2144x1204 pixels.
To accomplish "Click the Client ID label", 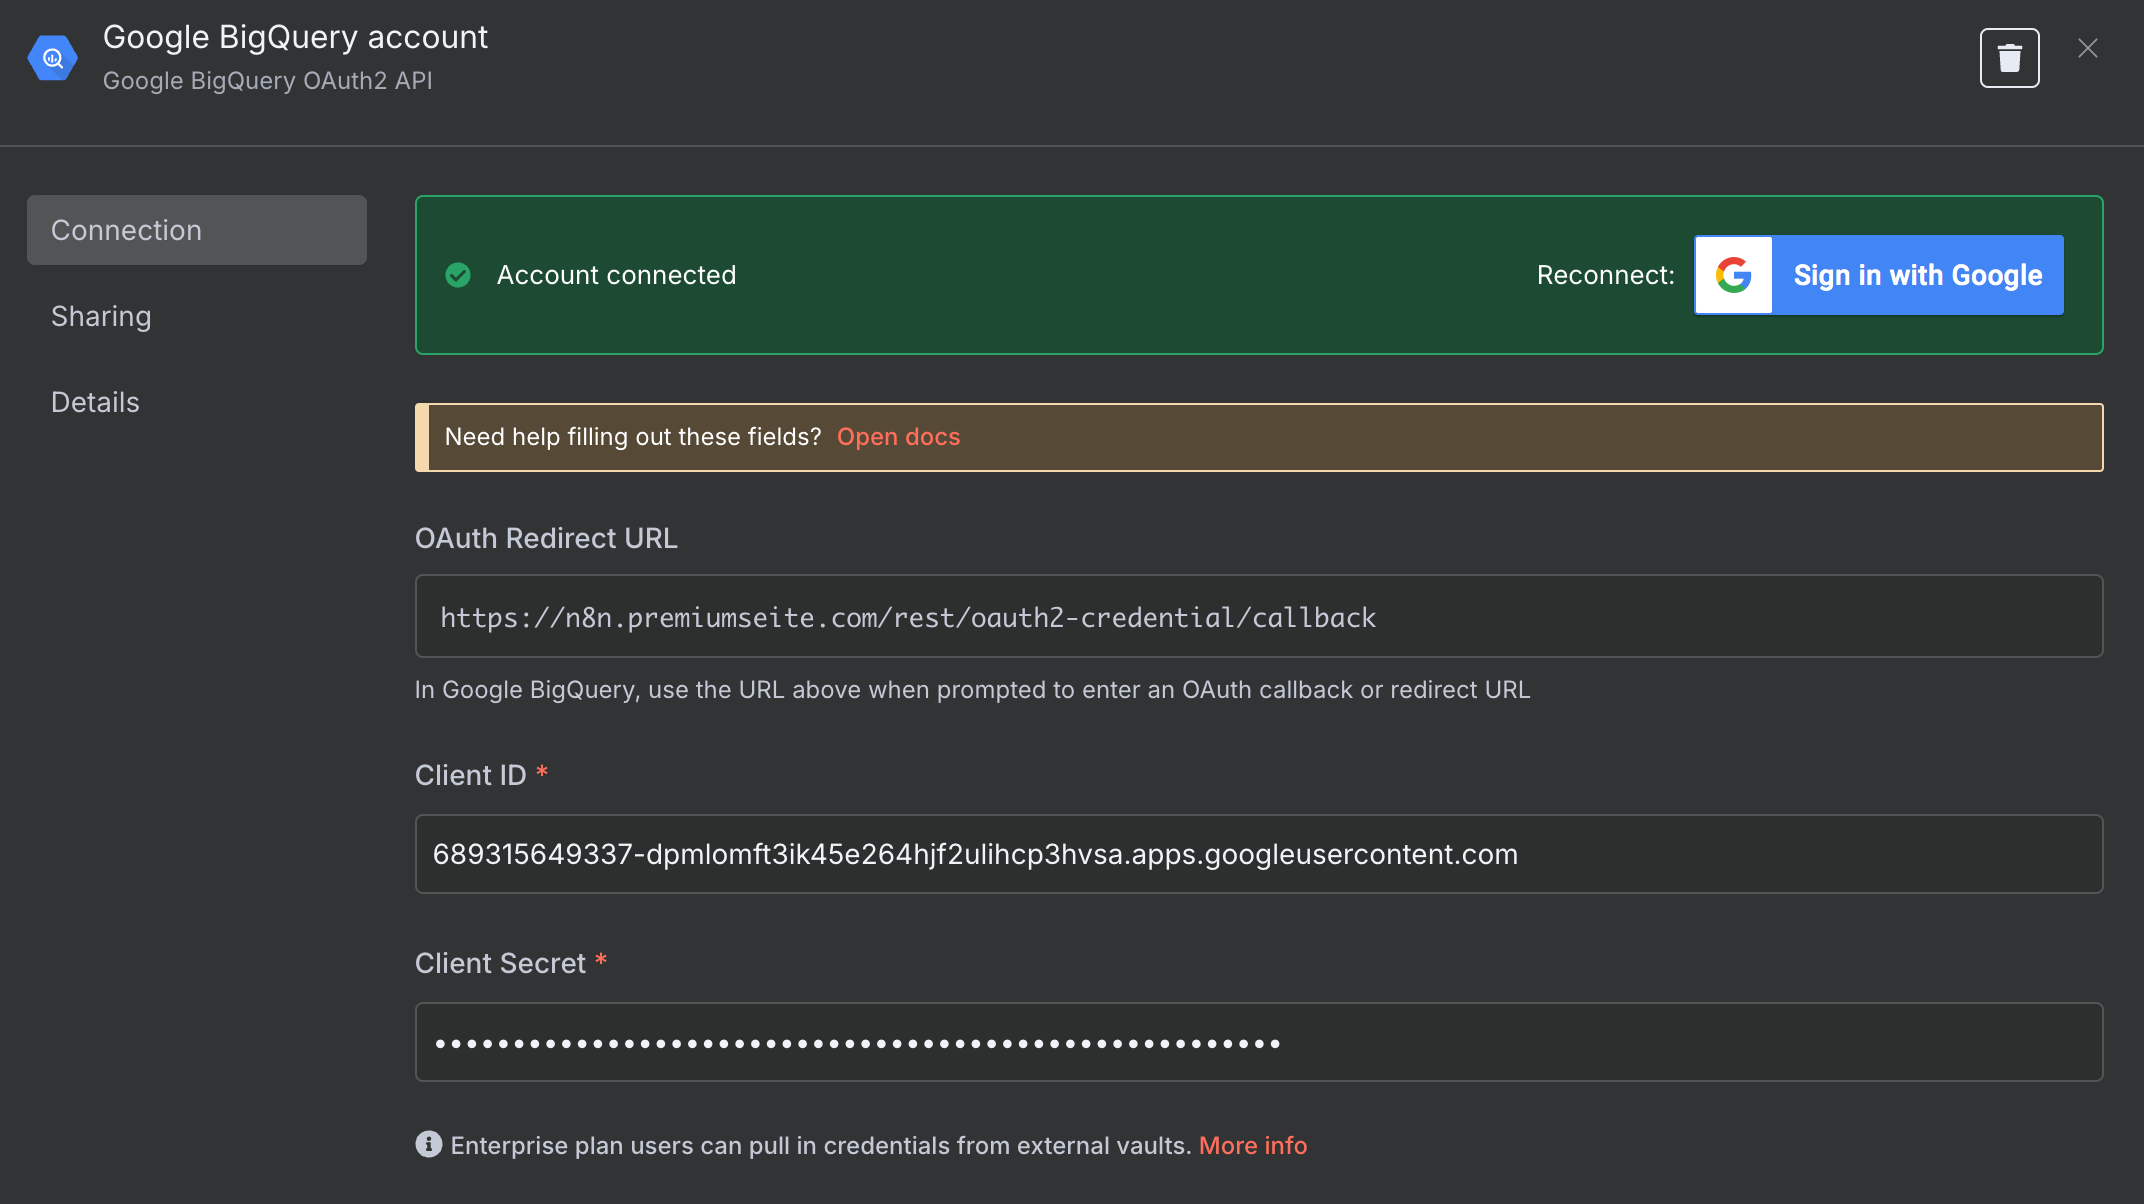I will [x=470, y=775].
